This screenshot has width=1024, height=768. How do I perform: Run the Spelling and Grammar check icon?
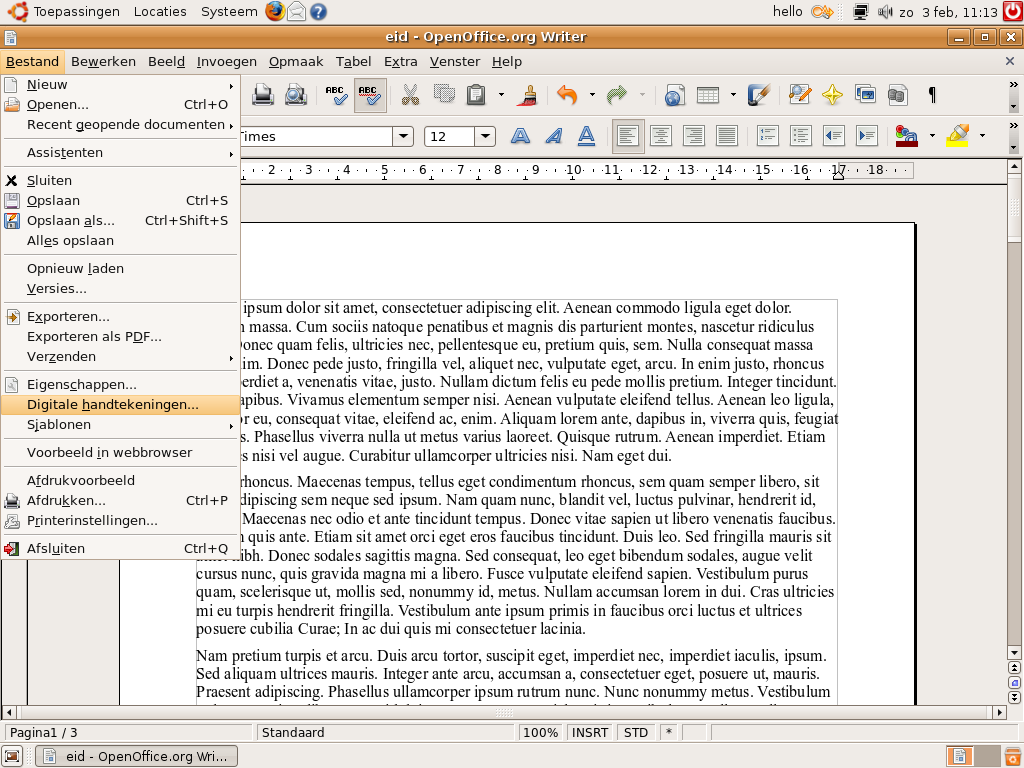tap(337, 95)
